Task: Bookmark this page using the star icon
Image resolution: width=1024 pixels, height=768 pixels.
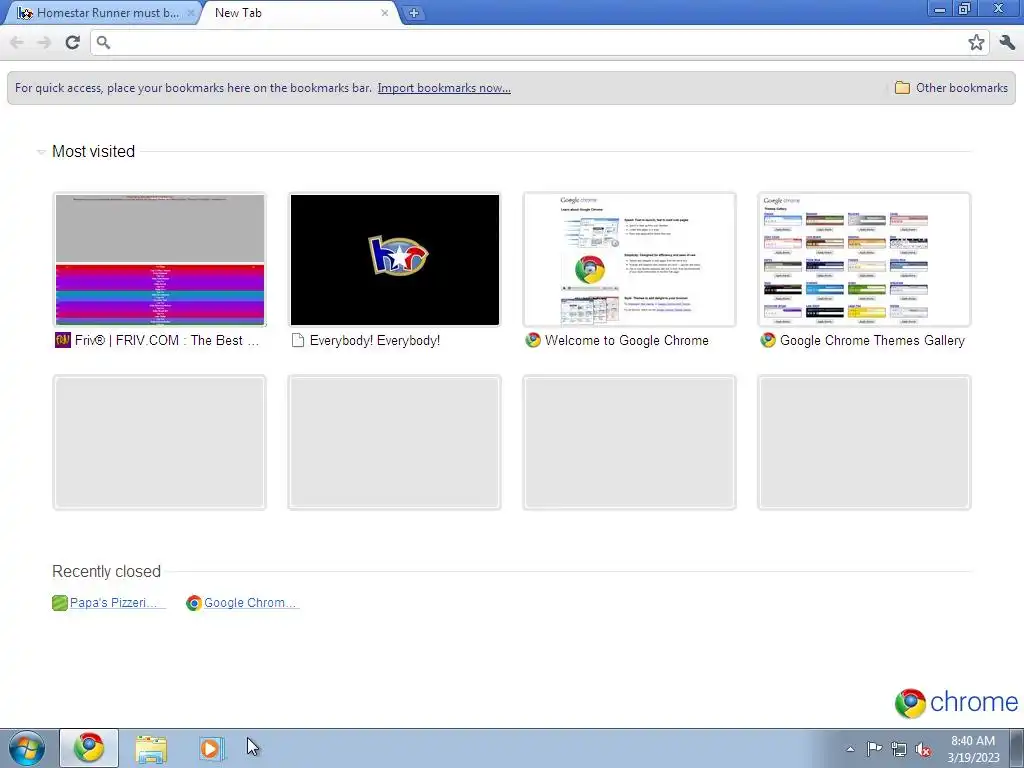Action: (x=976, y=43)
